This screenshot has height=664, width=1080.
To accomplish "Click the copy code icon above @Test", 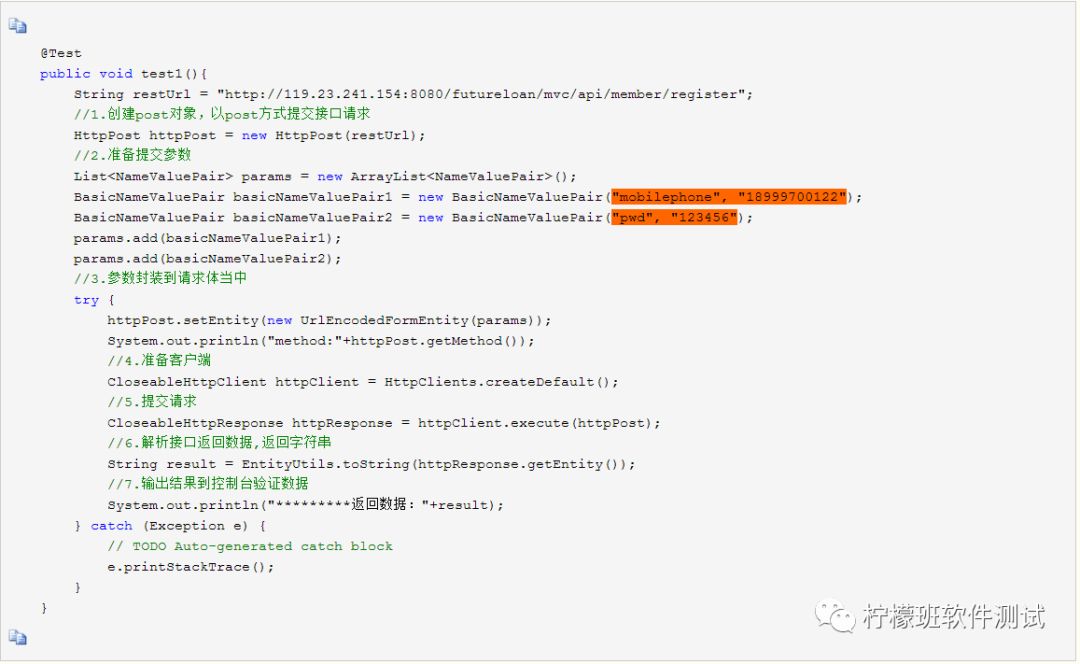I will (x=17, y=26).
